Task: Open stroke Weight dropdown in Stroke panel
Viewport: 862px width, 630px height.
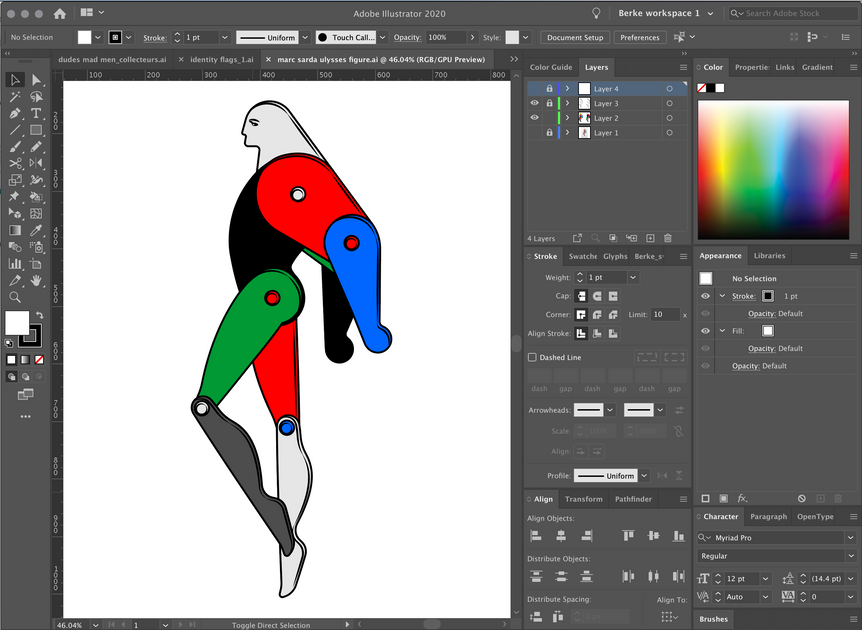Action: coord(633,278)
